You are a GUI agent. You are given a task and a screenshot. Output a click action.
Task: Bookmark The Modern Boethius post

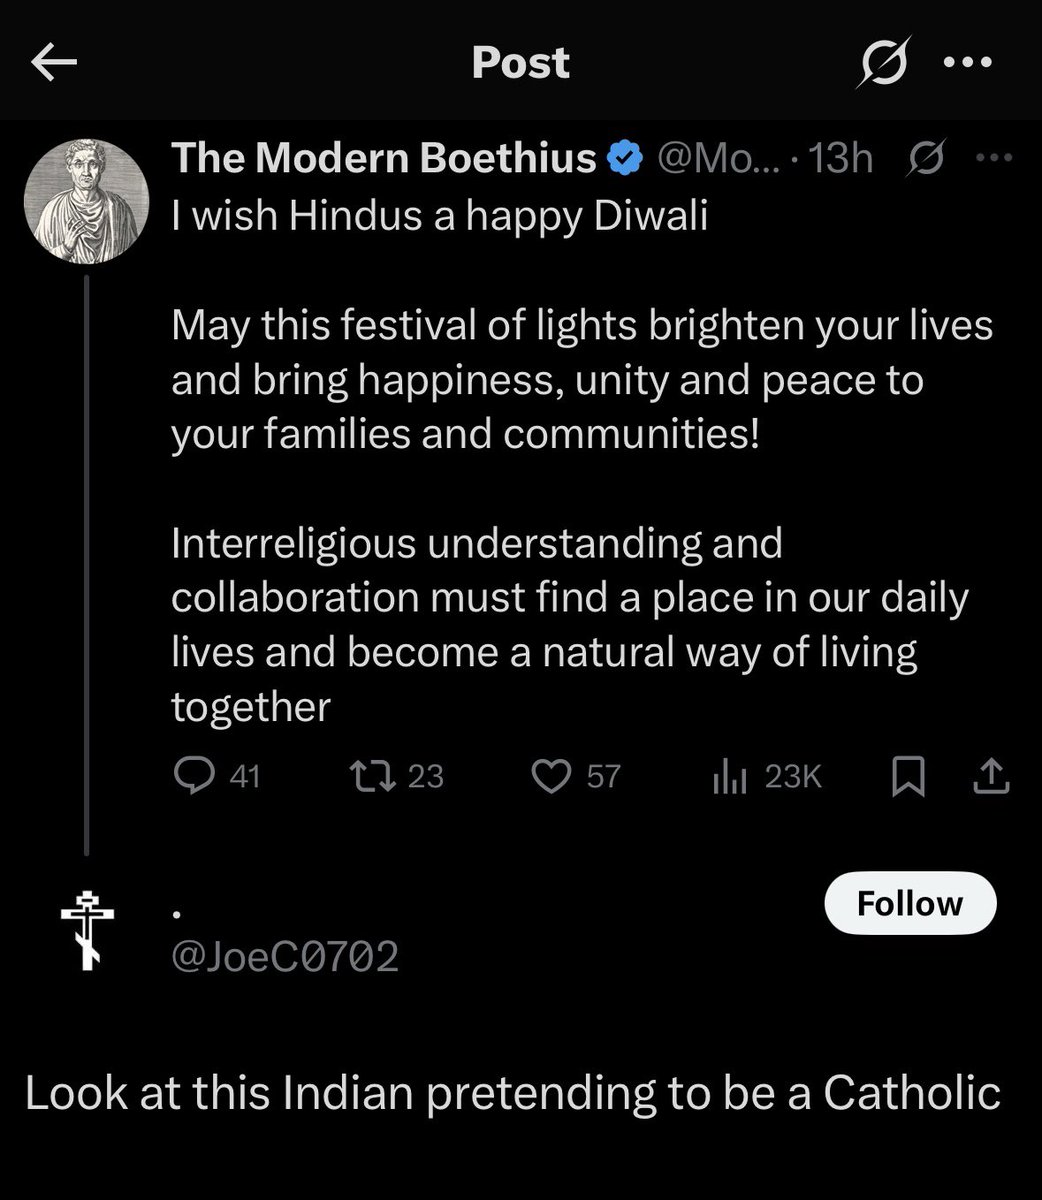click(x=907, y=777)
